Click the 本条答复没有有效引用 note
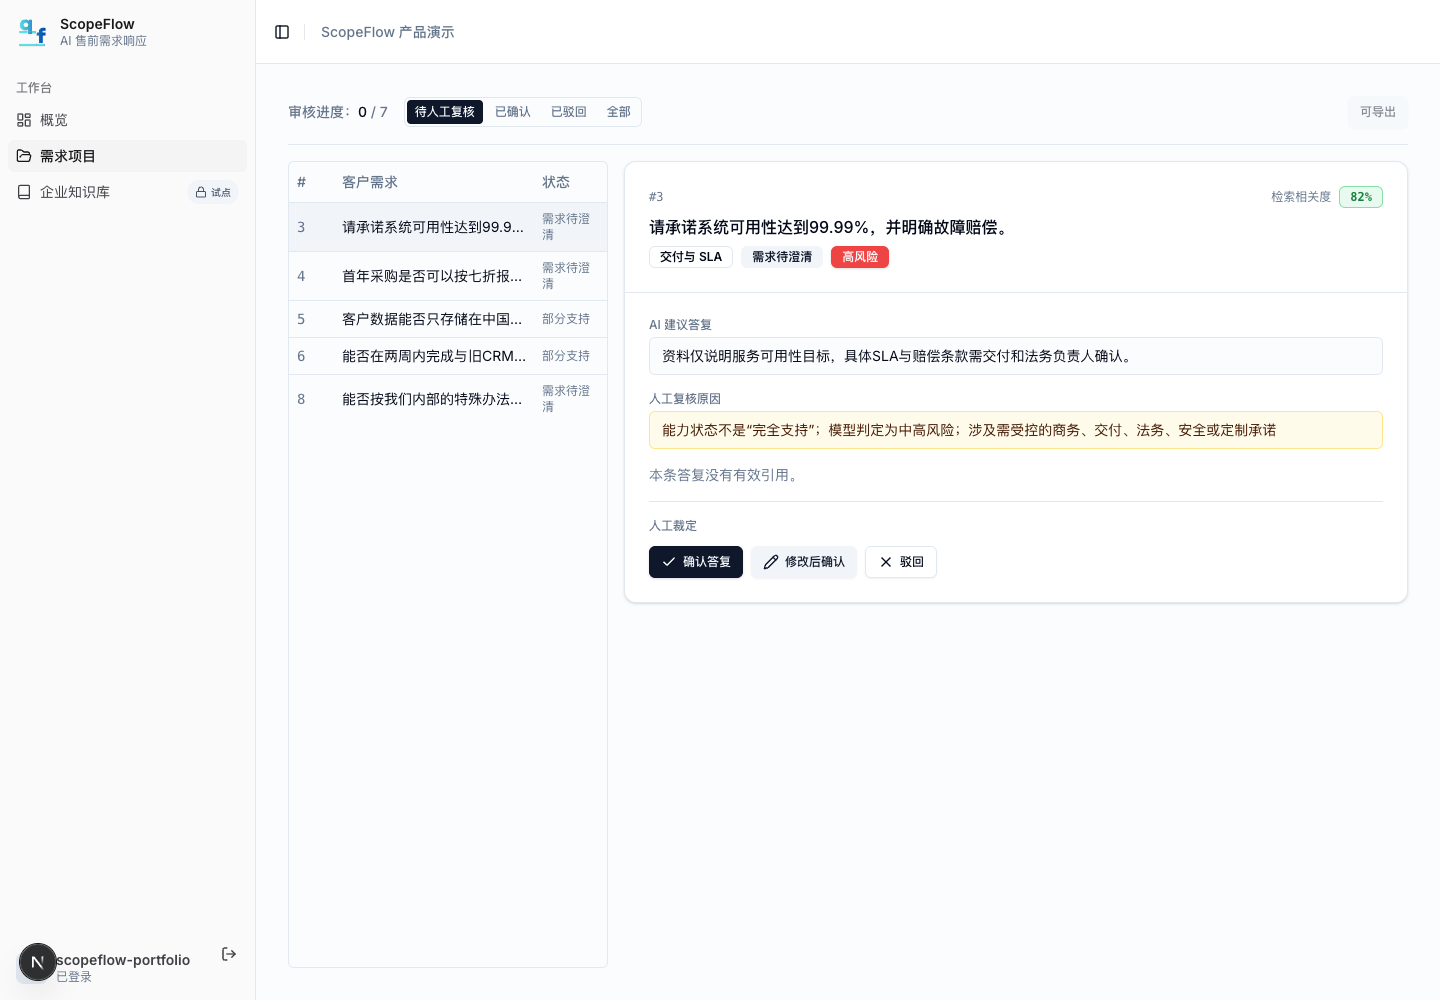The height and width of the screenshot is (1000, 1440). (726, 475)
